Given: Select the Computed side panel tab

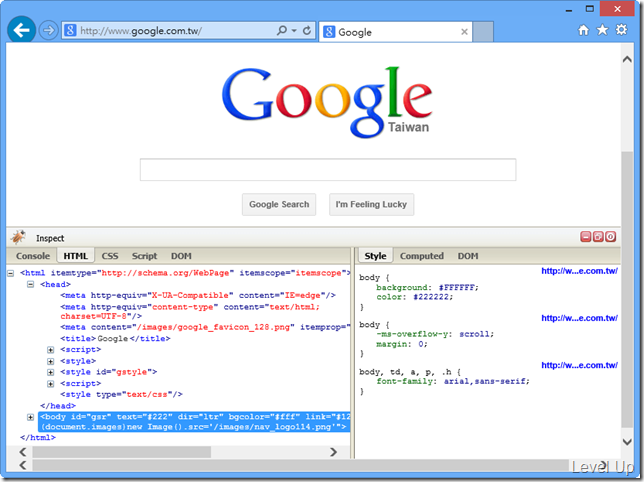Looking at the screenshot, I should [x=422, y=256].
